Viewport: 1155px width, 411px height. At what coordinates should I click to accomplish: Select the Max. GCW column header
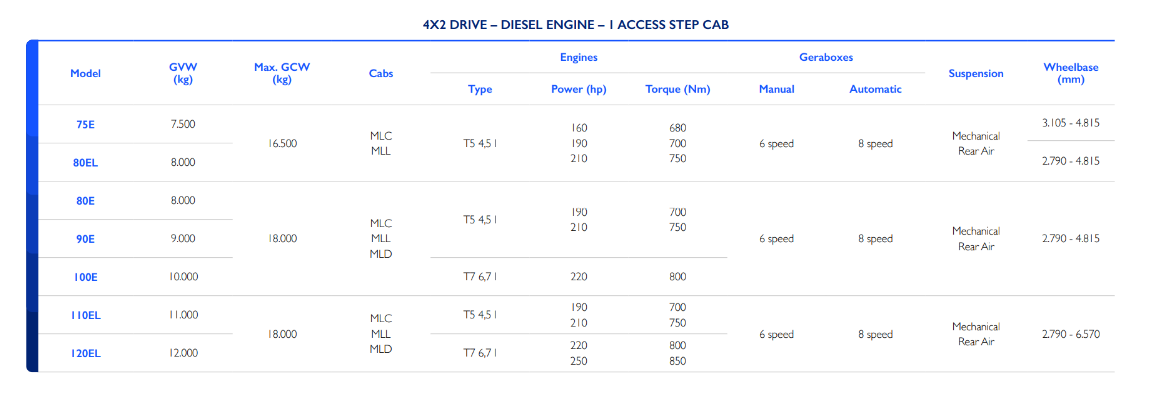tap(281, 73)
